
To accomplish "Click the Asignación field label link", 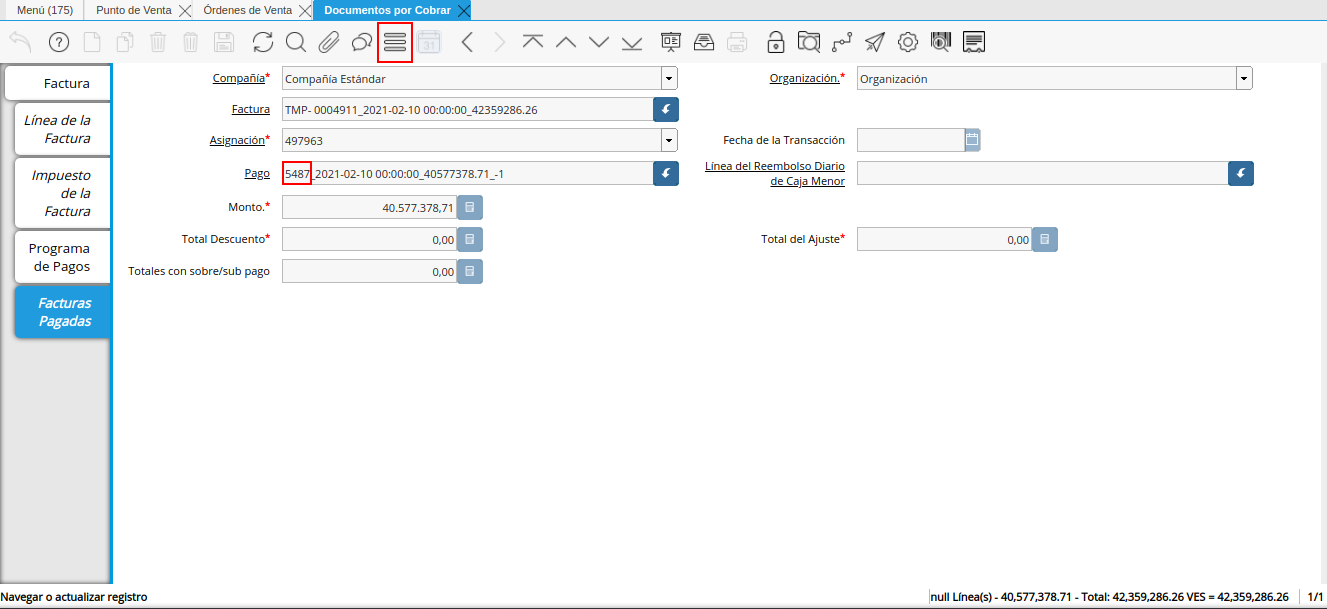I will tap(239, 140).
